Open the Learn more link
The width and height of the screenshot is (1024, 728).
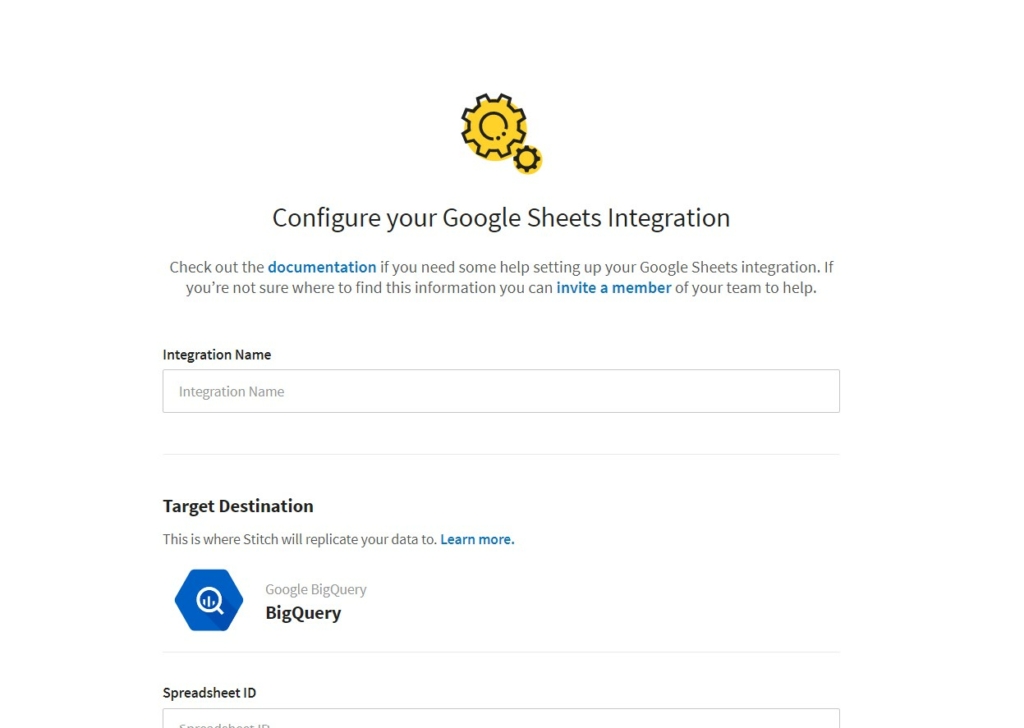tap(477, 539)
